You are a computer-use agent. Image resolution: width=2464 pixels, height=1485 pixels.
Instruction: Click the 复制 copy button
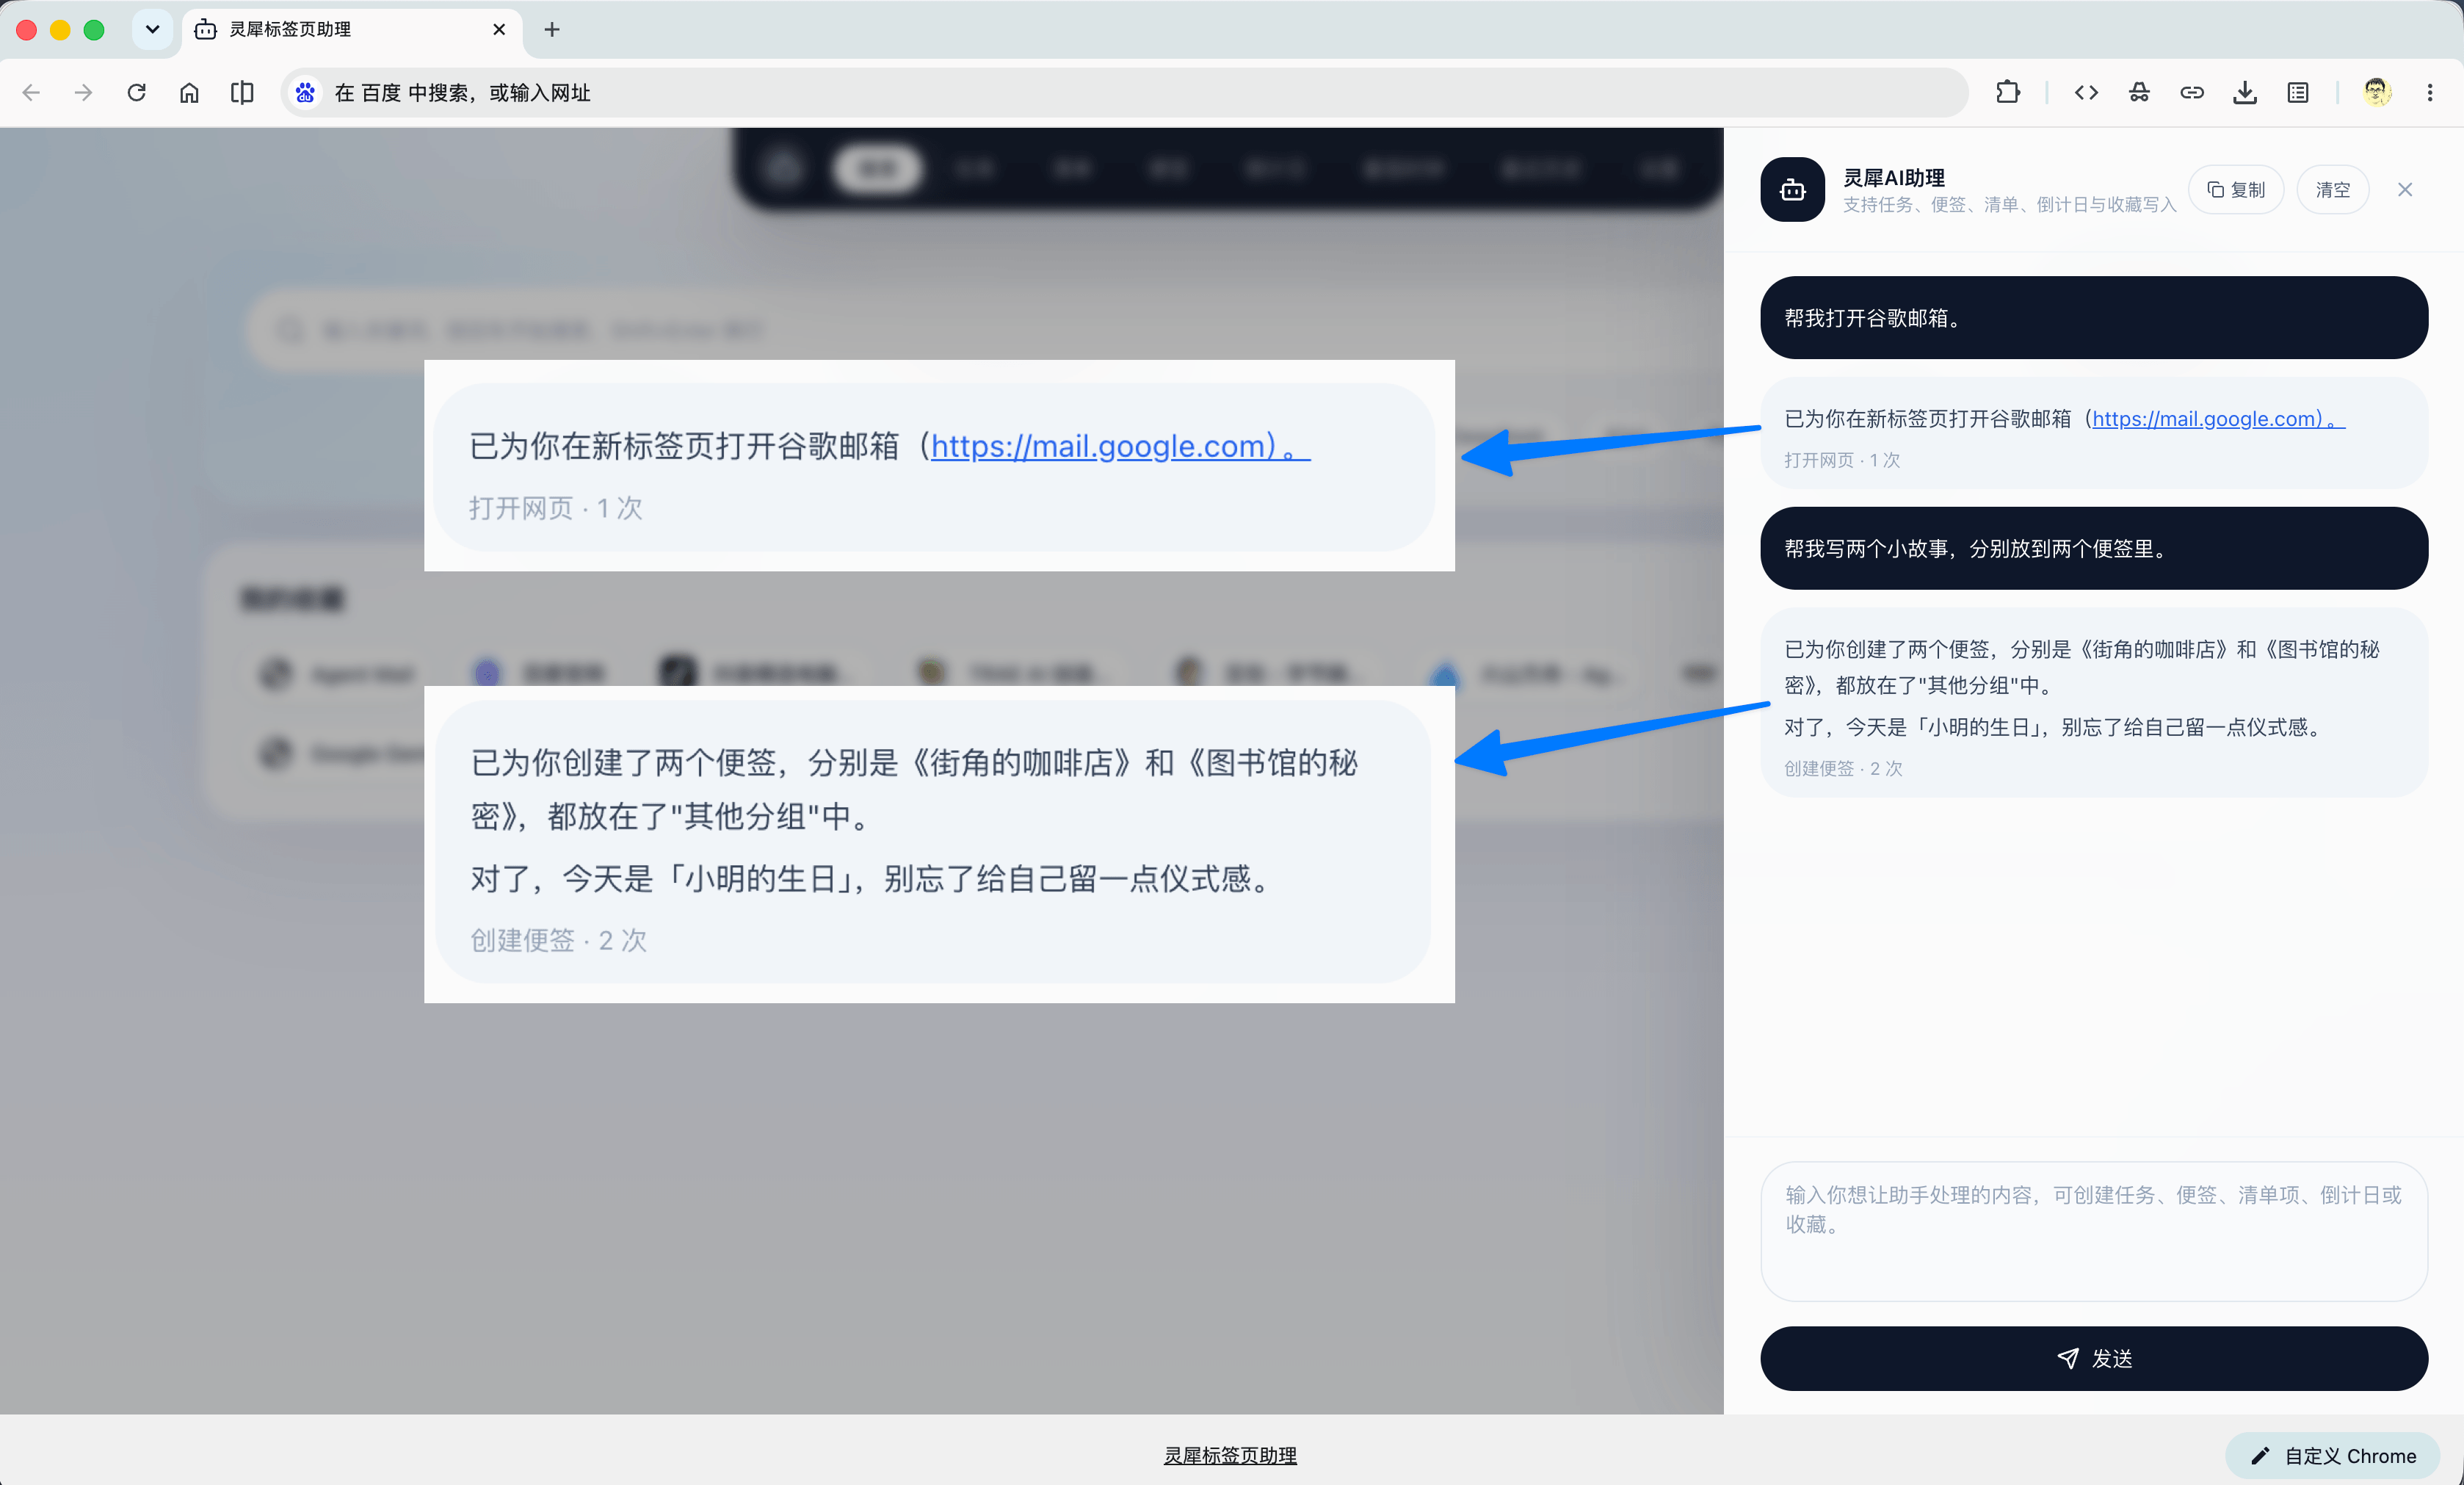click(2236, 190)
